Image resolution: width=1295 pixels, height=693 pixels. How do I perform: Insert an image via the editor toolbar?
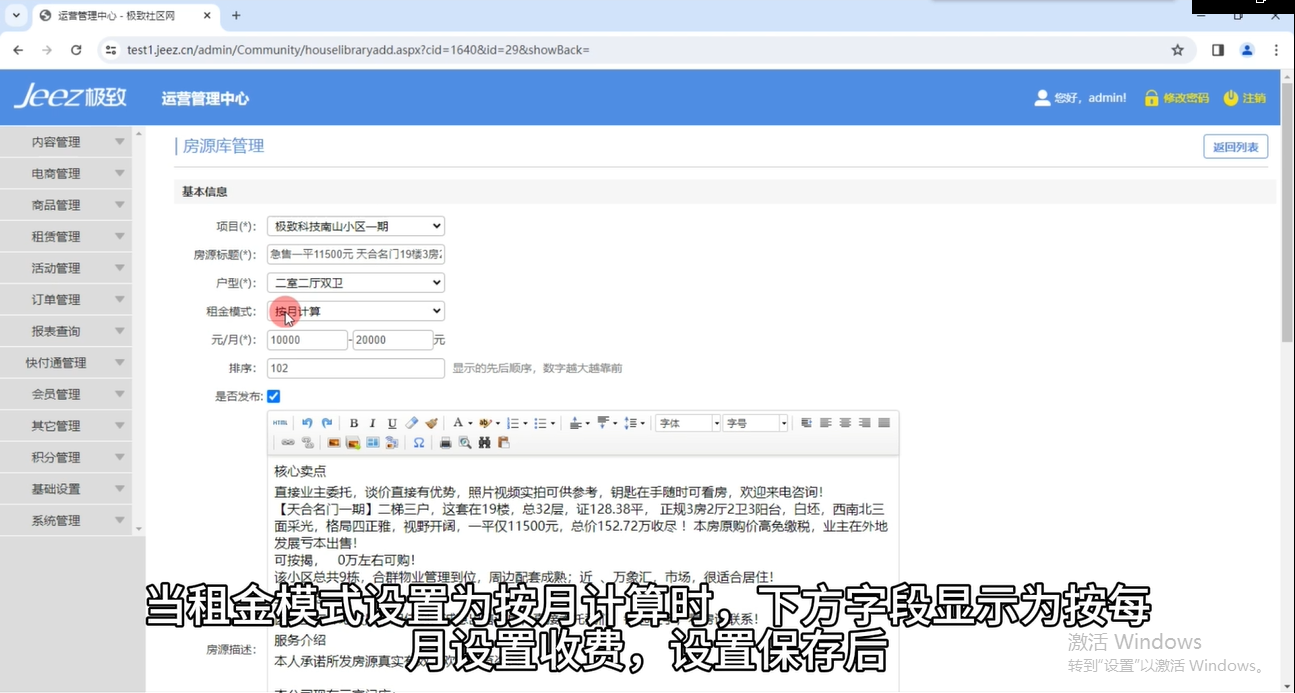click(x=333, y=442)
